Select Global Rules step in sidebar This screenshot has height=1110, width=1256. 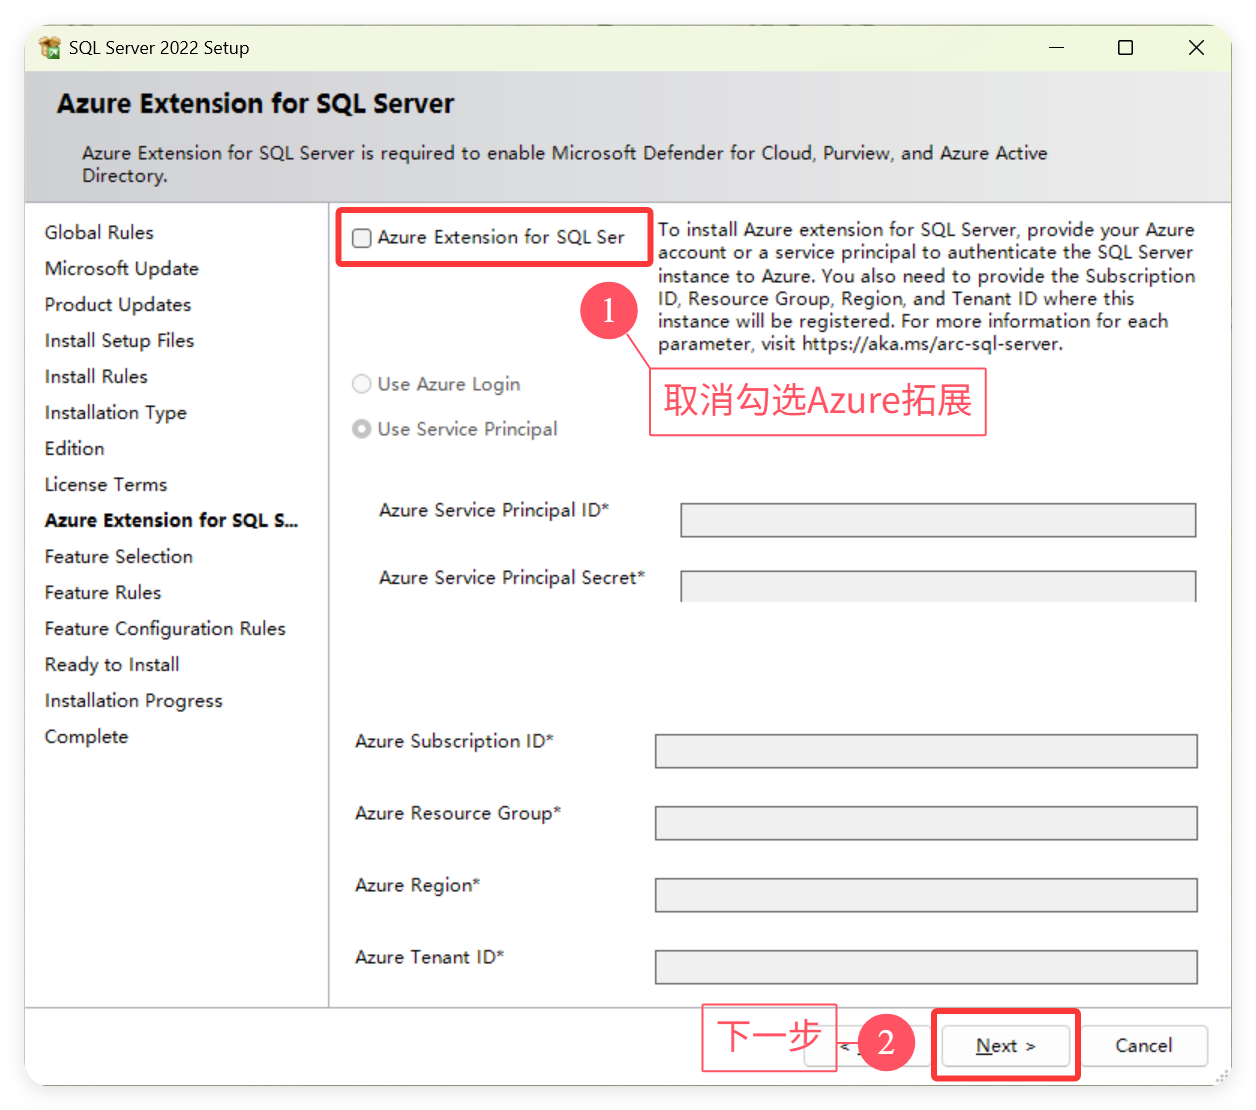pos(99,233)
